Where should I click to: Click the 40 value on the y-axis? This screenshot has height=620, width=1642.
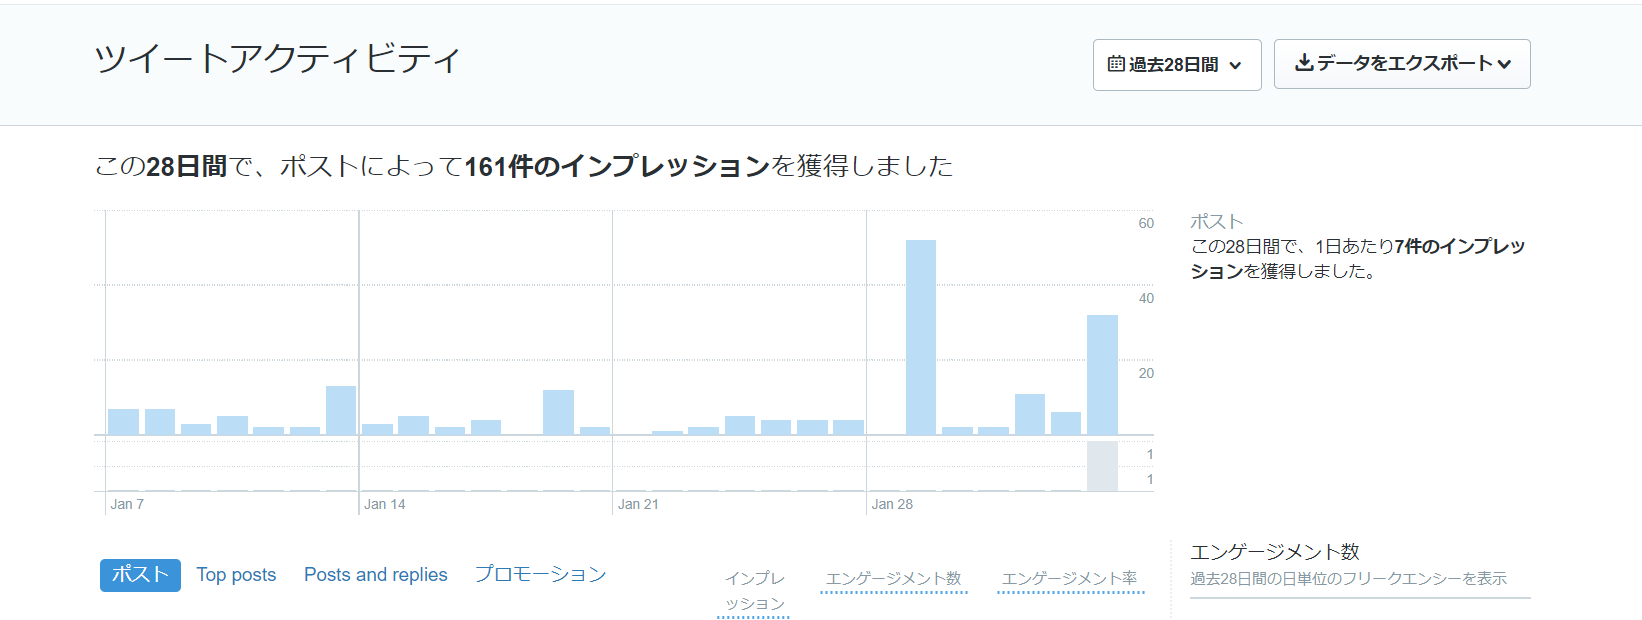click(1146, 298)
